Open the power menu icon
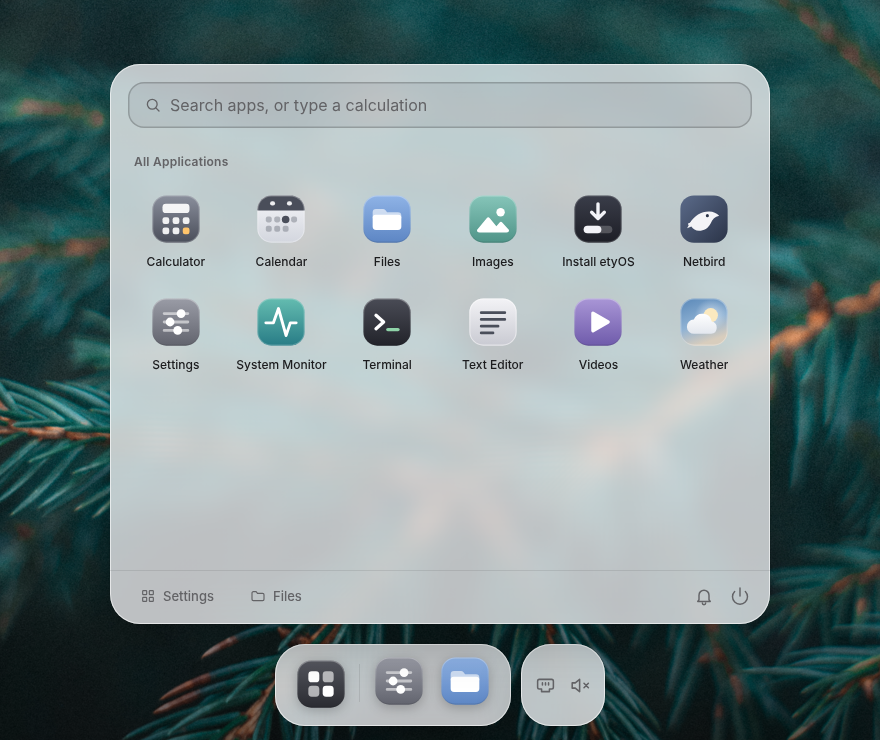Image resolution: width=880 pixels, height=740 pixels. coord(740,596)
